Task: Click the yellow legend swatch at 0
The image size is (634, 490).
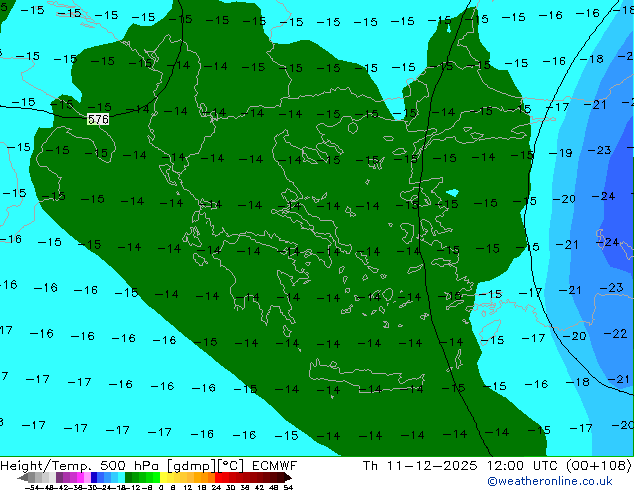Action: point(163,477)
